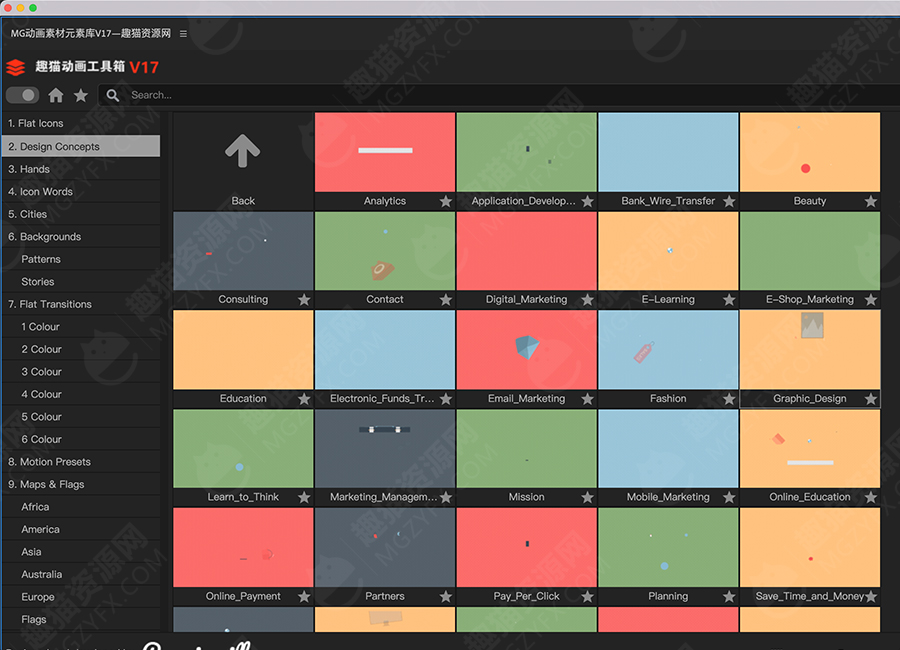Favorite Mobile_Marketing via star
This screenshot has height=650, width=900.
729,497
